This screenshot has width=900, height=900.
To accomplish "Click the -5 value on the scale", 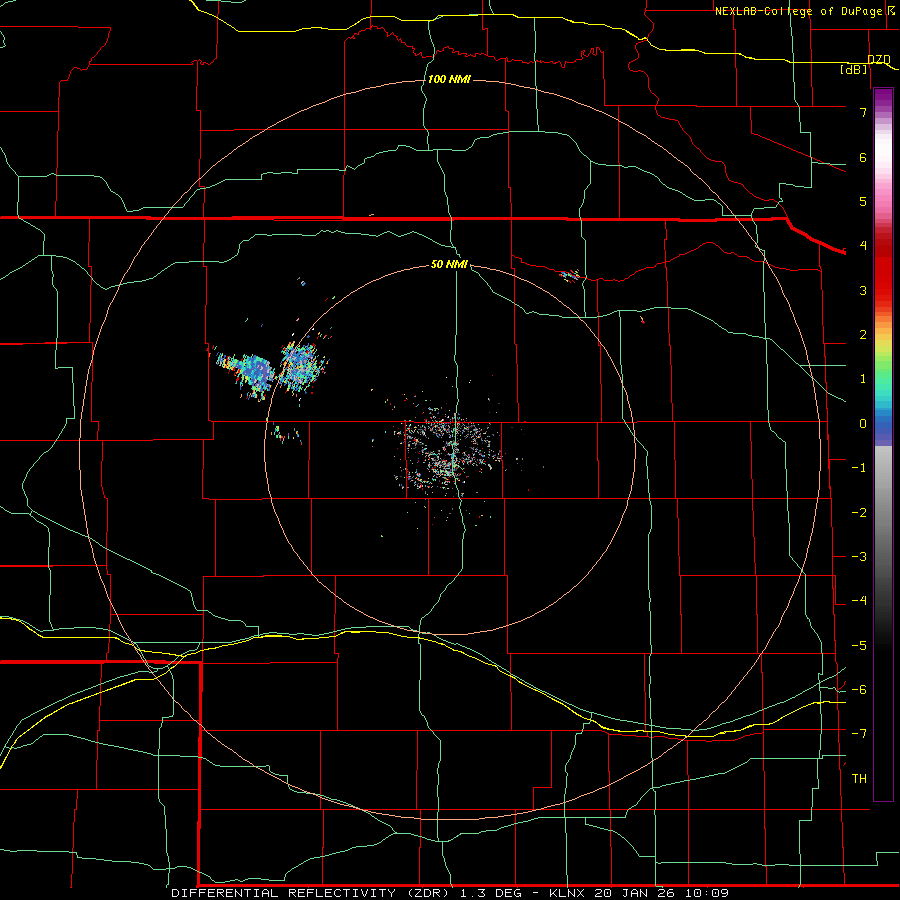I will (859, 646).
